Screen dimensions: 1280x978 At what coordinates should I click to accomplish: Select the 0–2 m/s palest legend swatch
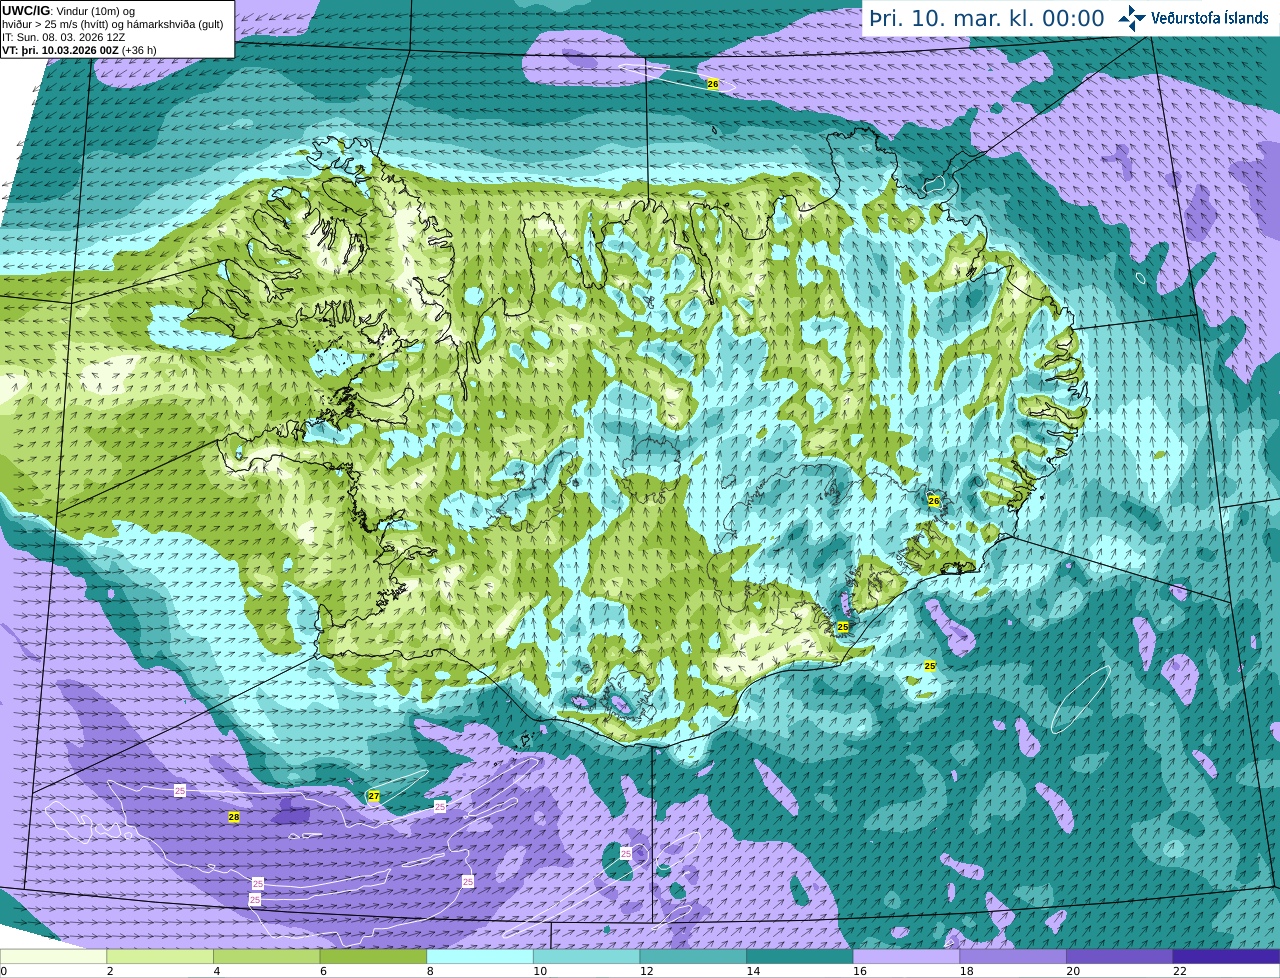pos(53,956)
